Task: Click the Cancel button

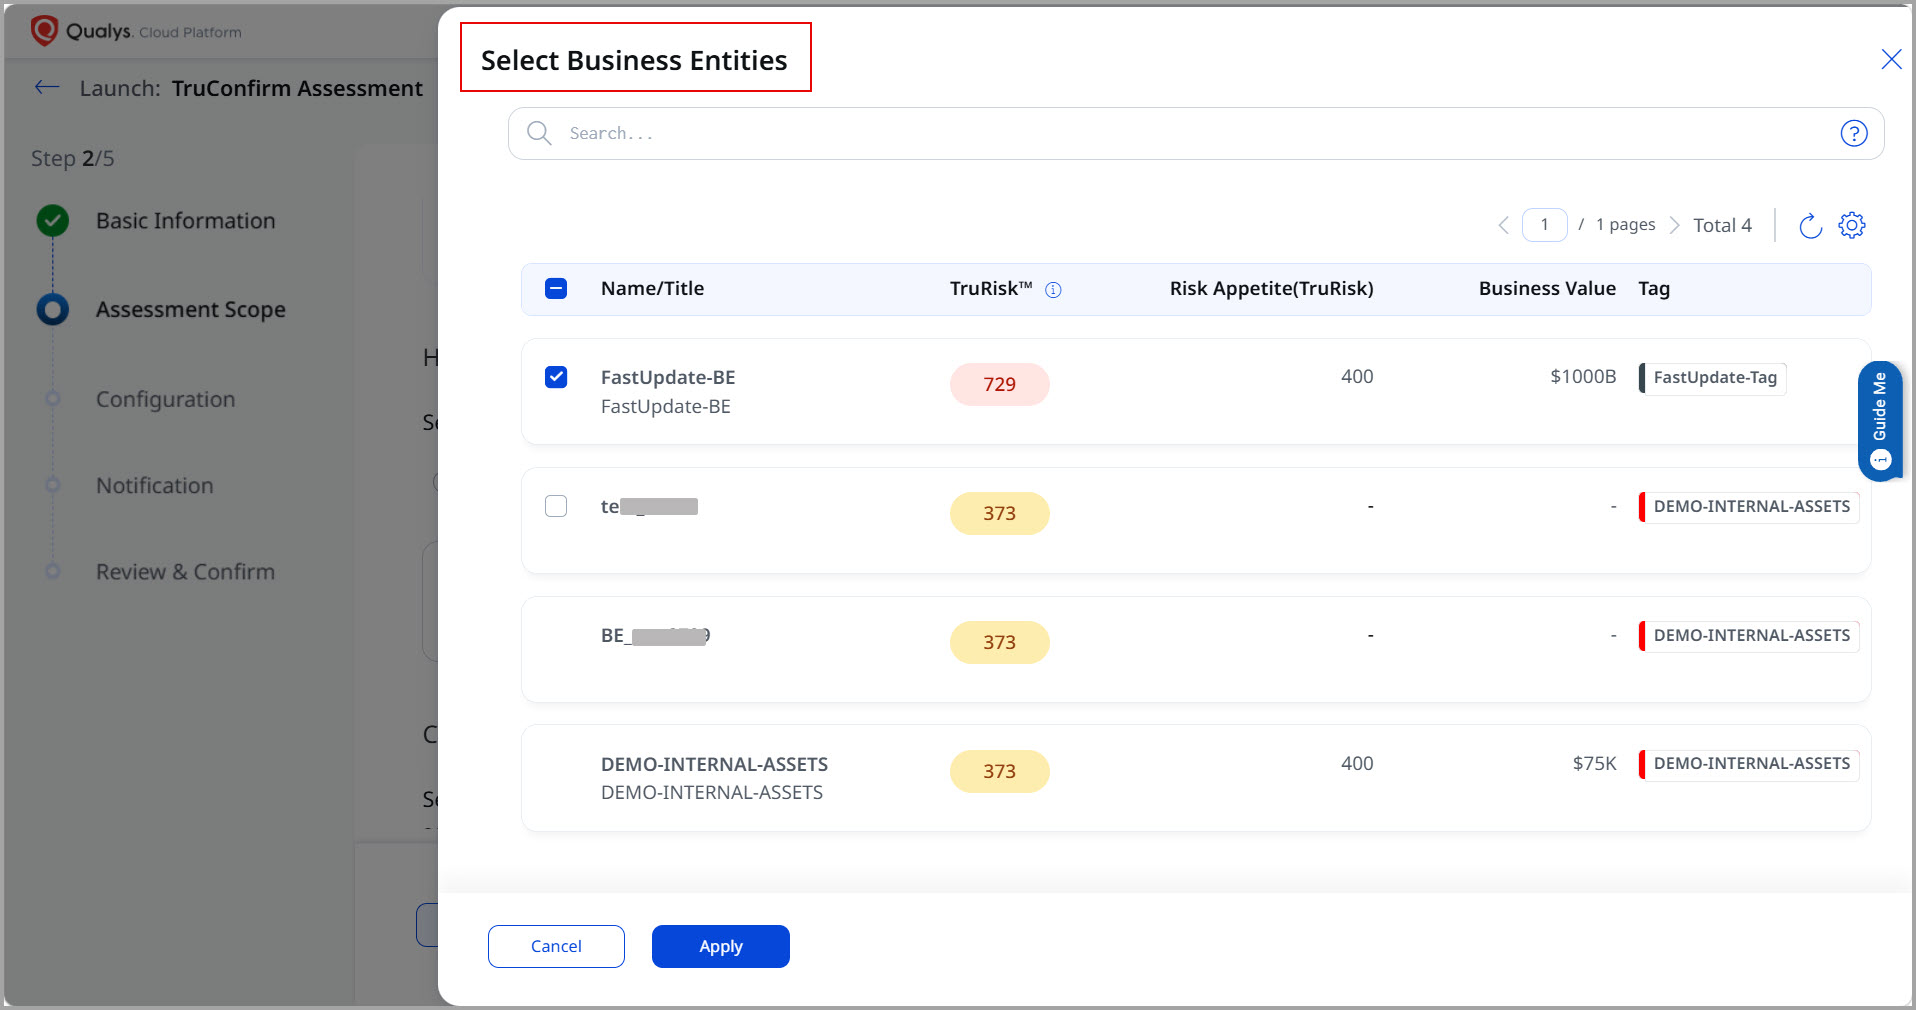Action: [x=556, y=946]
